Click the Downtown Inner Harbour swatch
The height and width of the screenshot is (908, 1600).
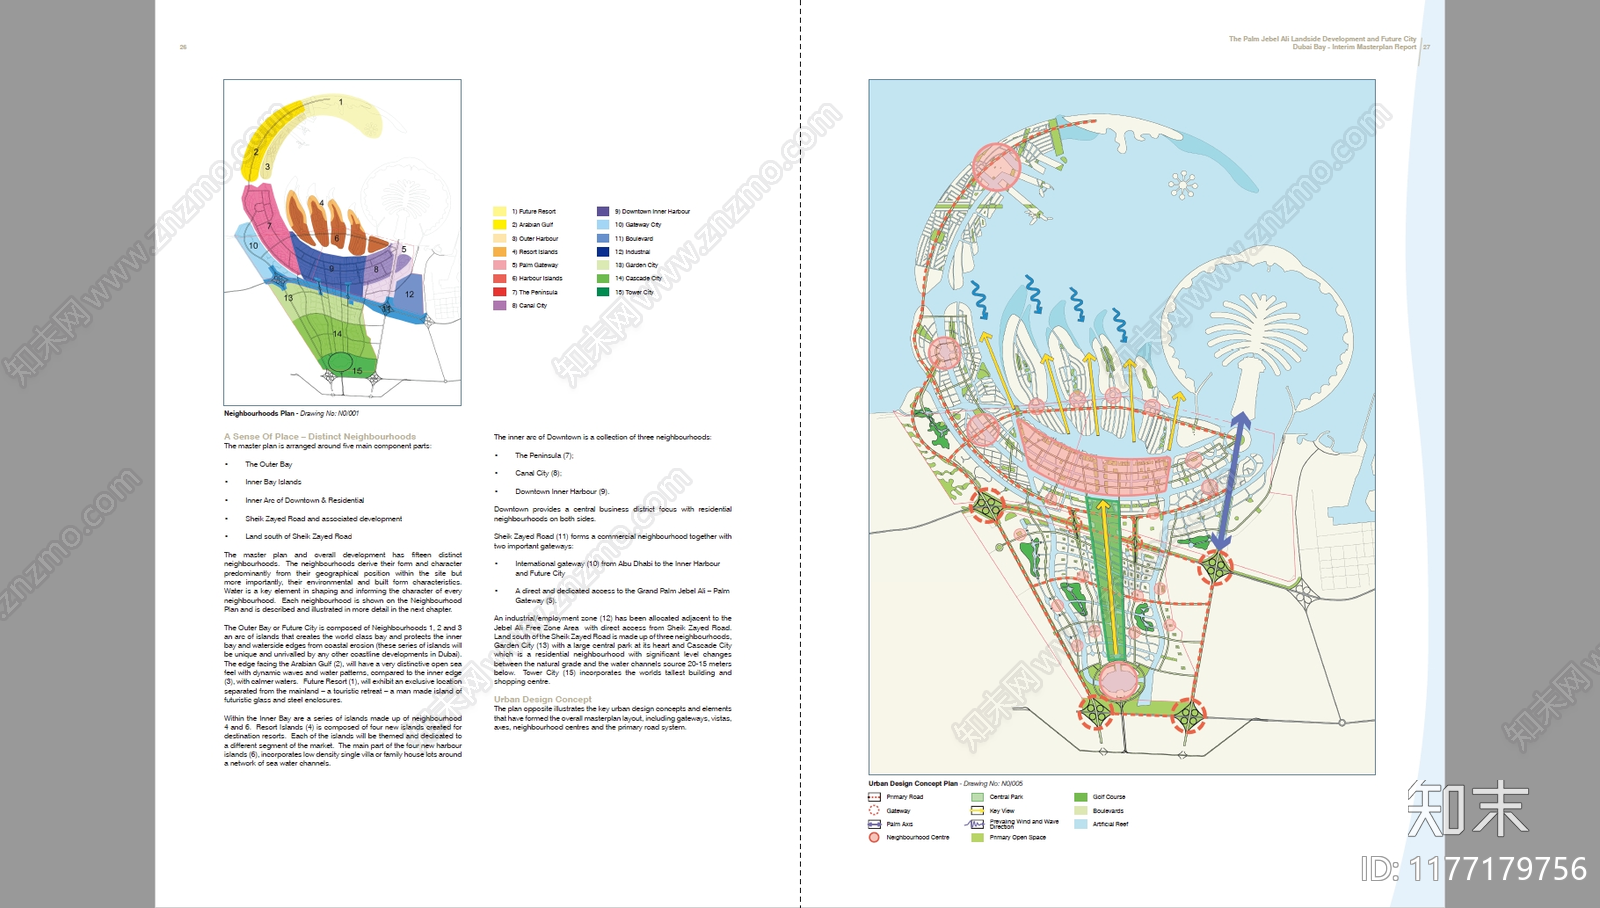(x=603, y=211)
